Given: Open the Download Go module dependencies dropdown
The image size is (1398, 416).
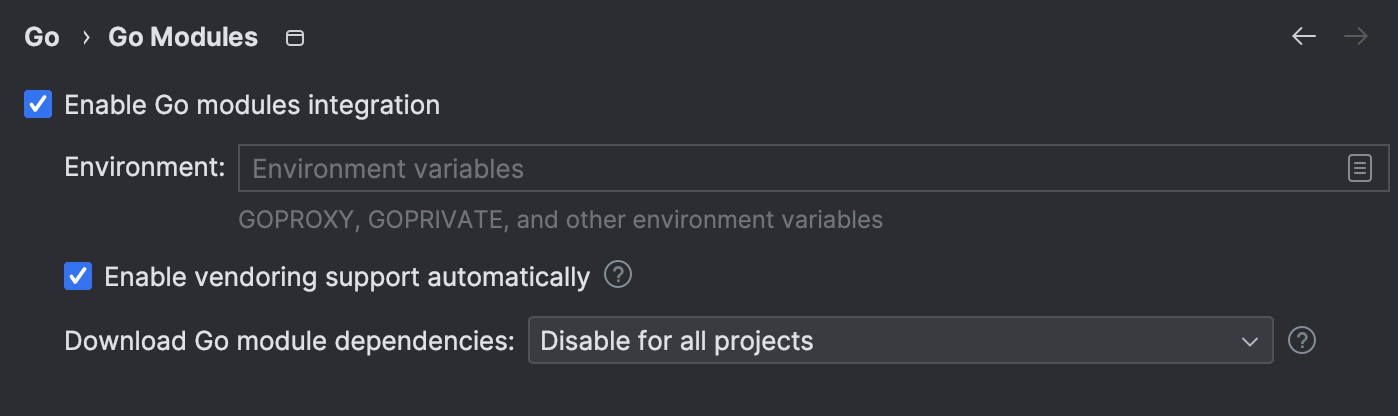Looking at the screenshot, I should 900,341.
